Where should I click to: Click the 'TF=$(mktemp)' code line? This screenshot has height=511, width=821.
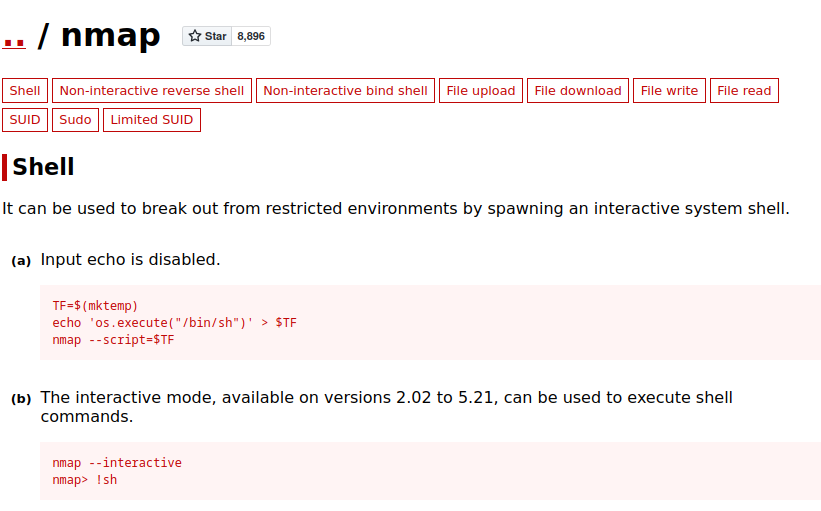pyautogui.click(x=95, y=306)
